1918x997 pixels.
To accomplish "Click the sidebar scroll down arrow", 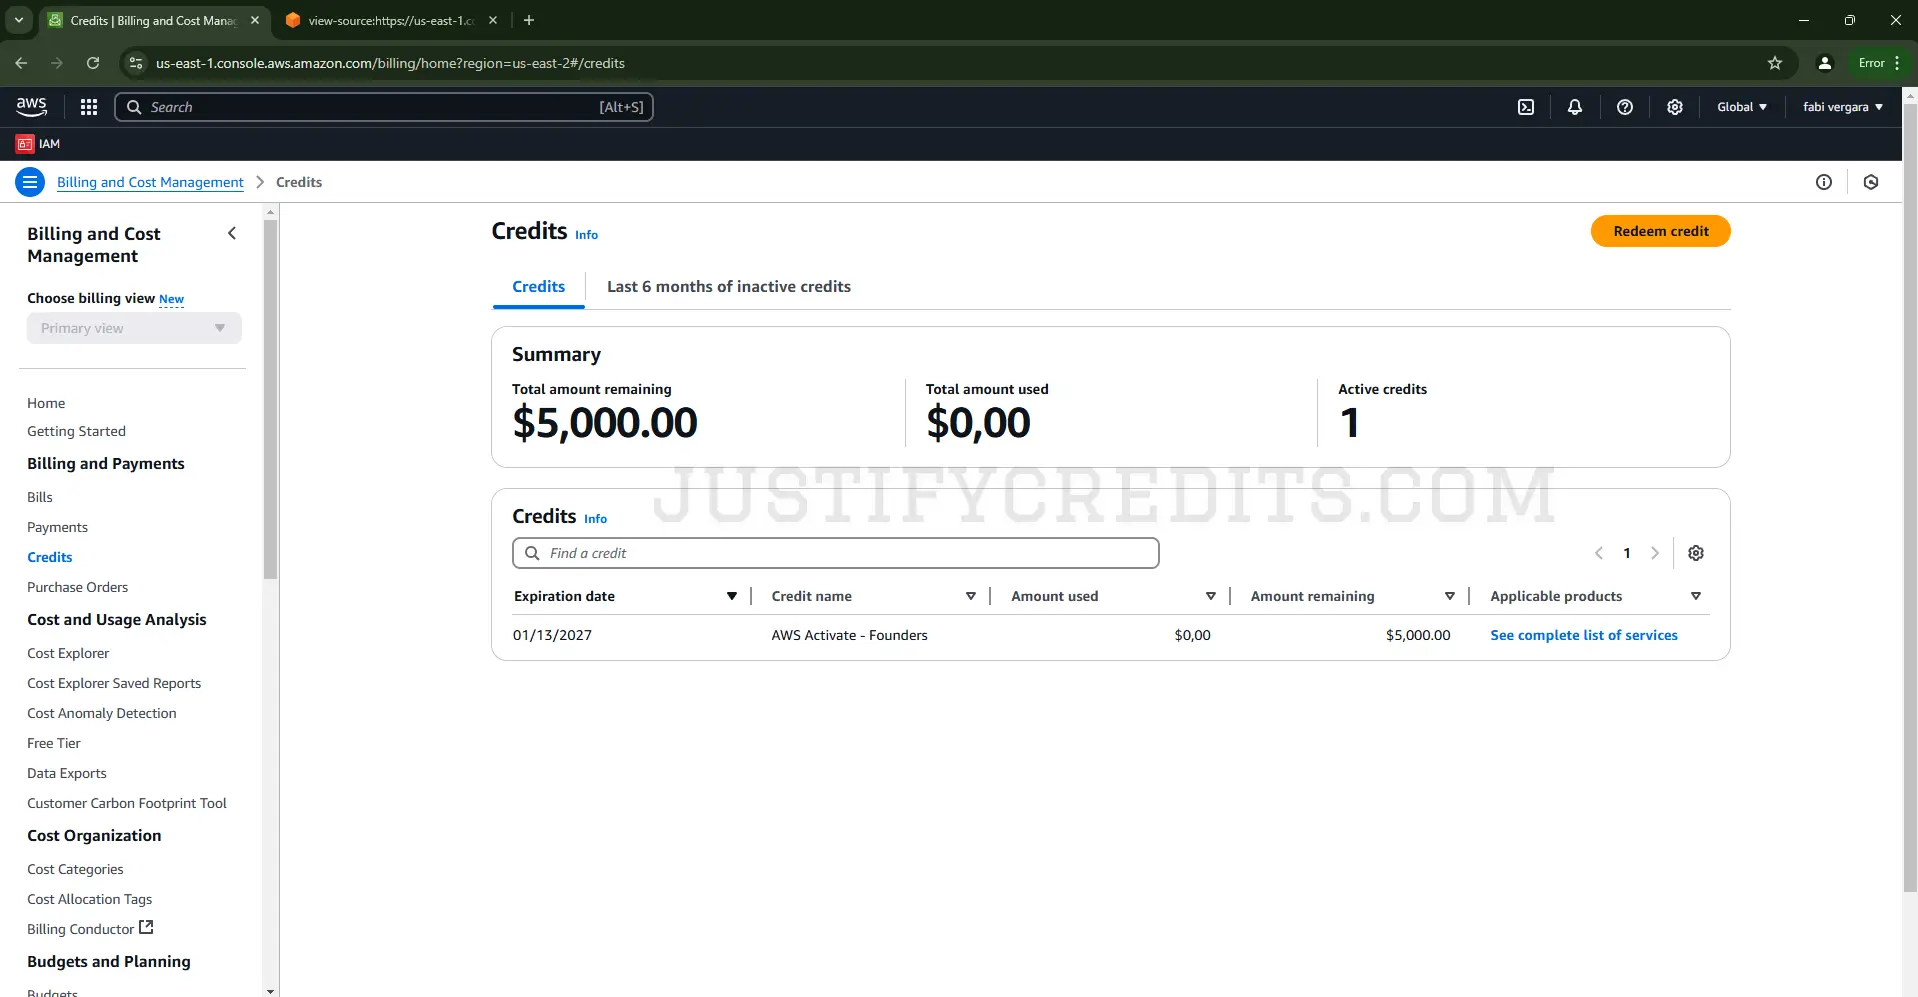I will tap(270, 990).
